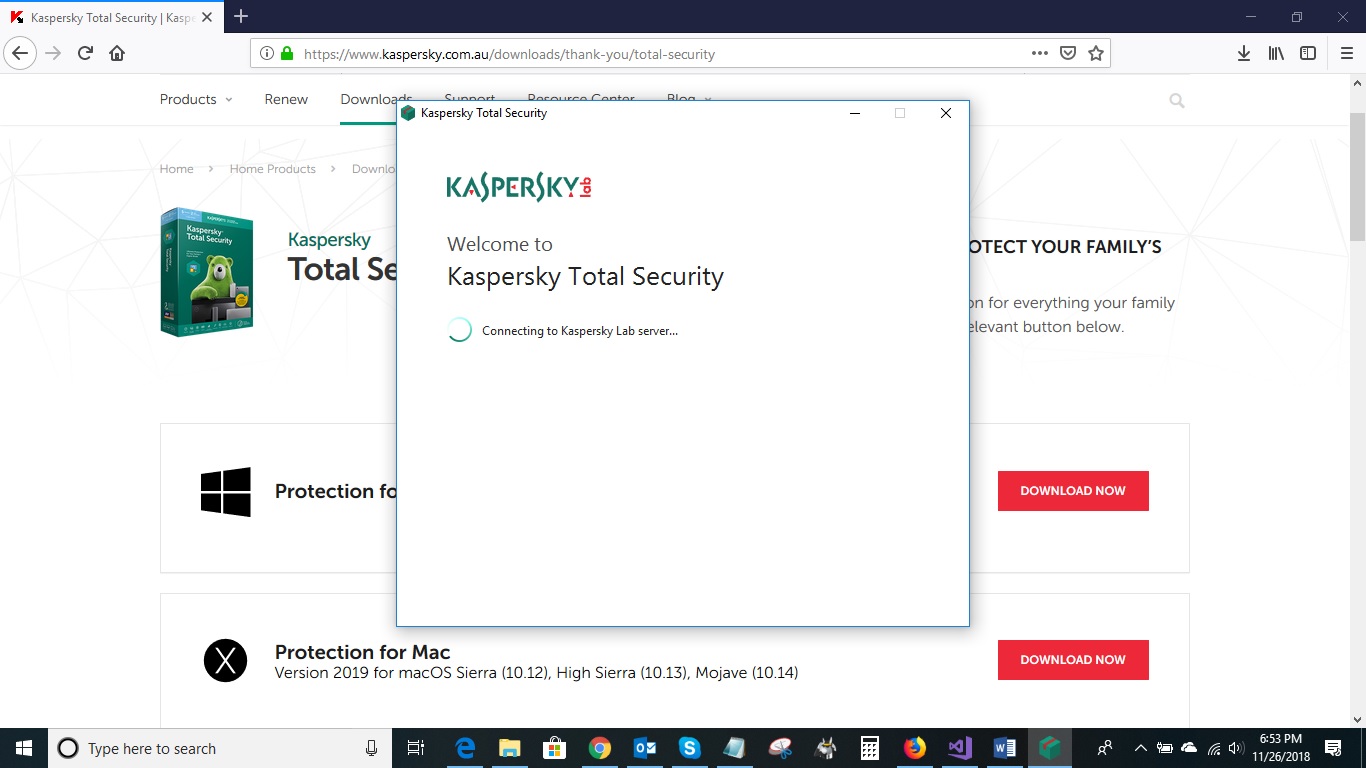Open Skype from taskbar

[x=690, y=748]
